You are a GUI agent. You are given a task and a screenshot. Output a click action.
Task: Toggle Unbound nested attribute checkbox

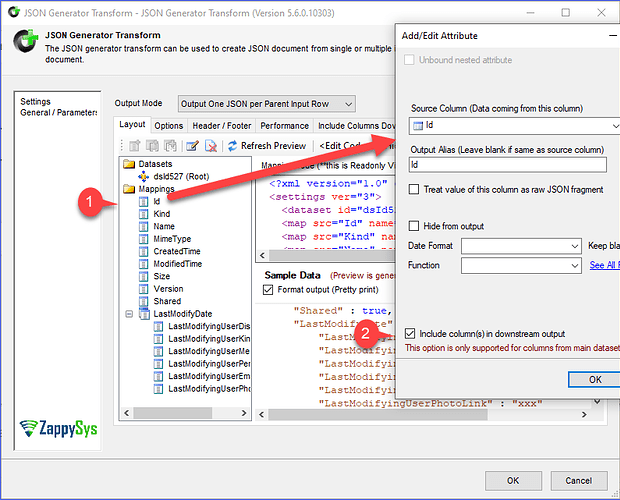(x=409, y=60)
